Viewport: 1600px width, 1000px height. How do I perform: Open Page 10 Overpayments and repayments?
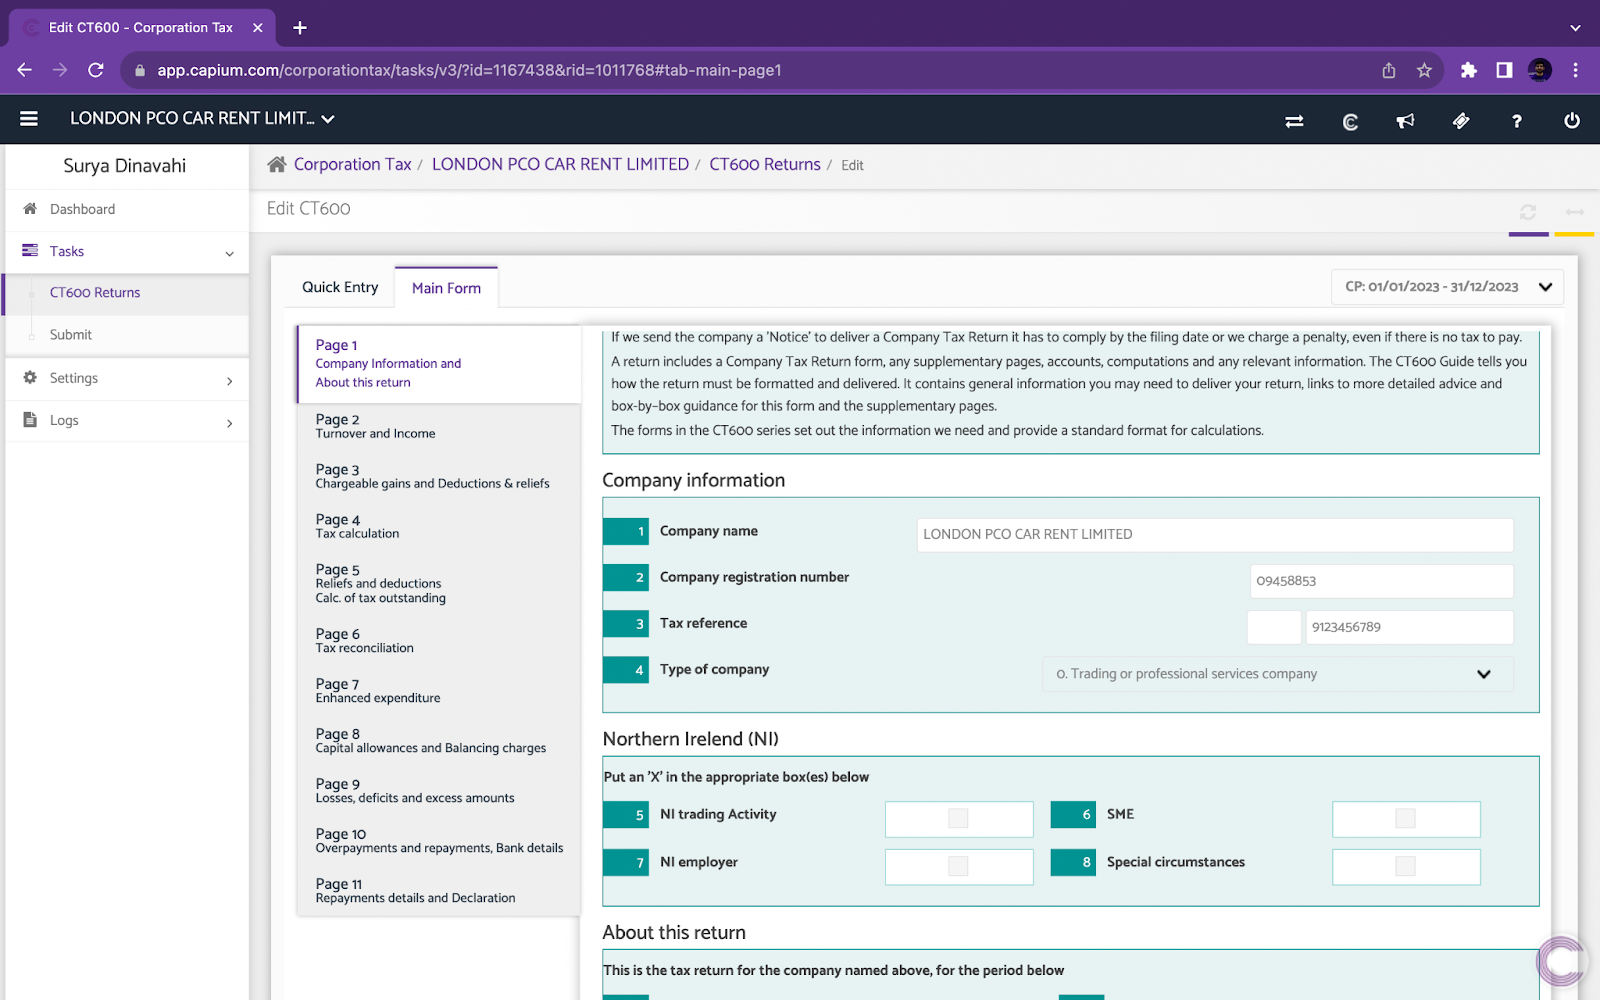point(439,840)
